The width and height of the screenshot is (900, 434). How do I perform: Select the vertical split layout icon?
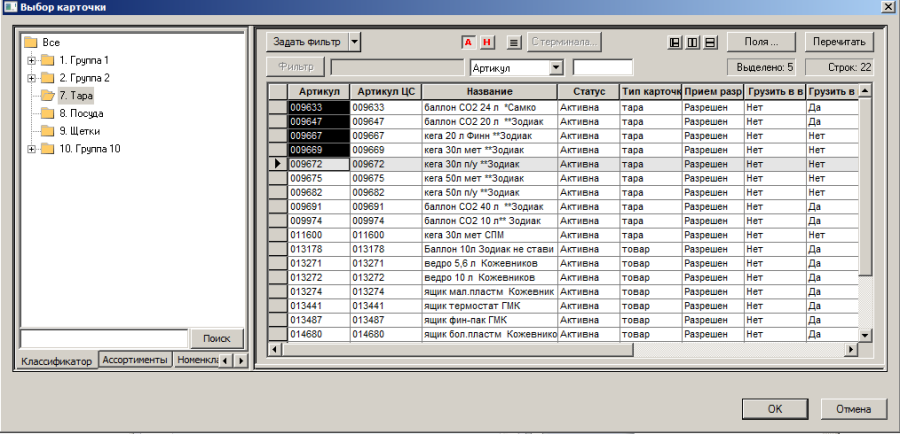[693, 42]
